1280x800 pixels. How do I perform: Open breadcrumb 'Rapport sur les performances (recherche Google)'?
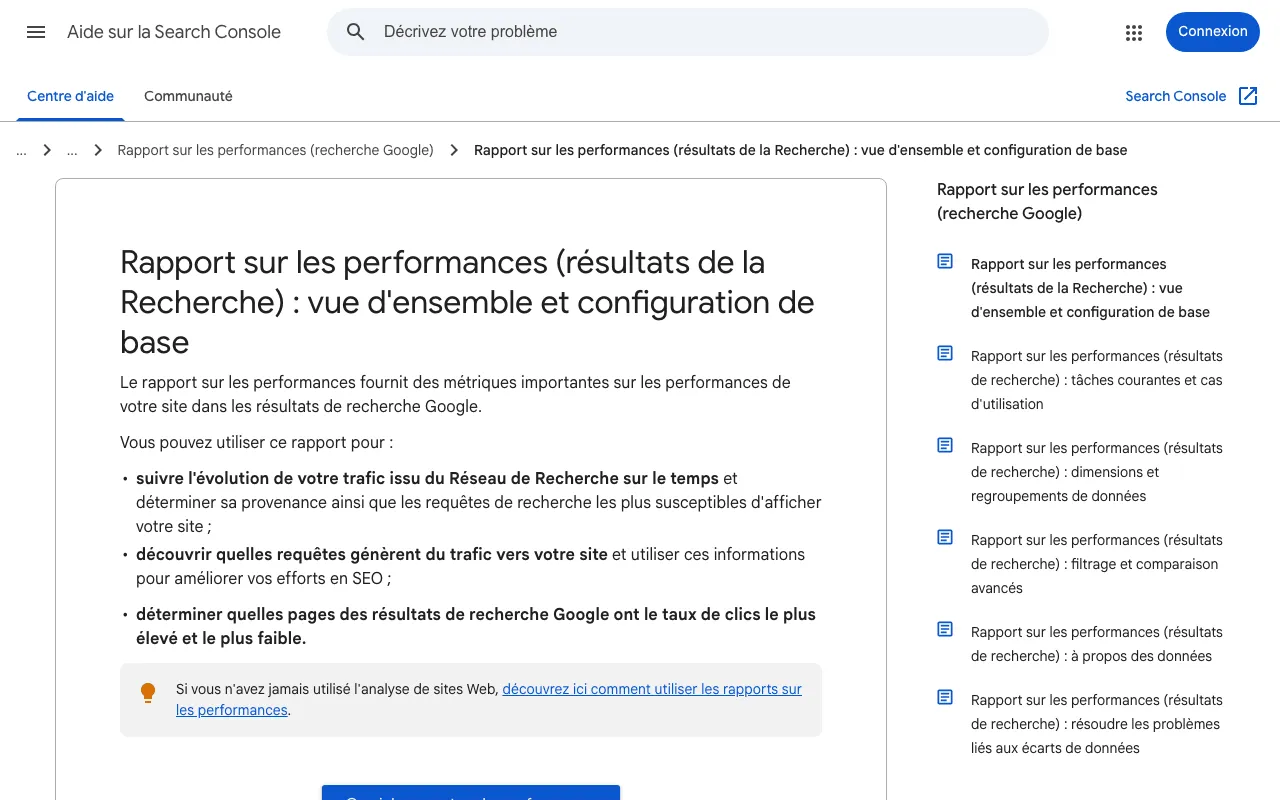tap(276, 150)
